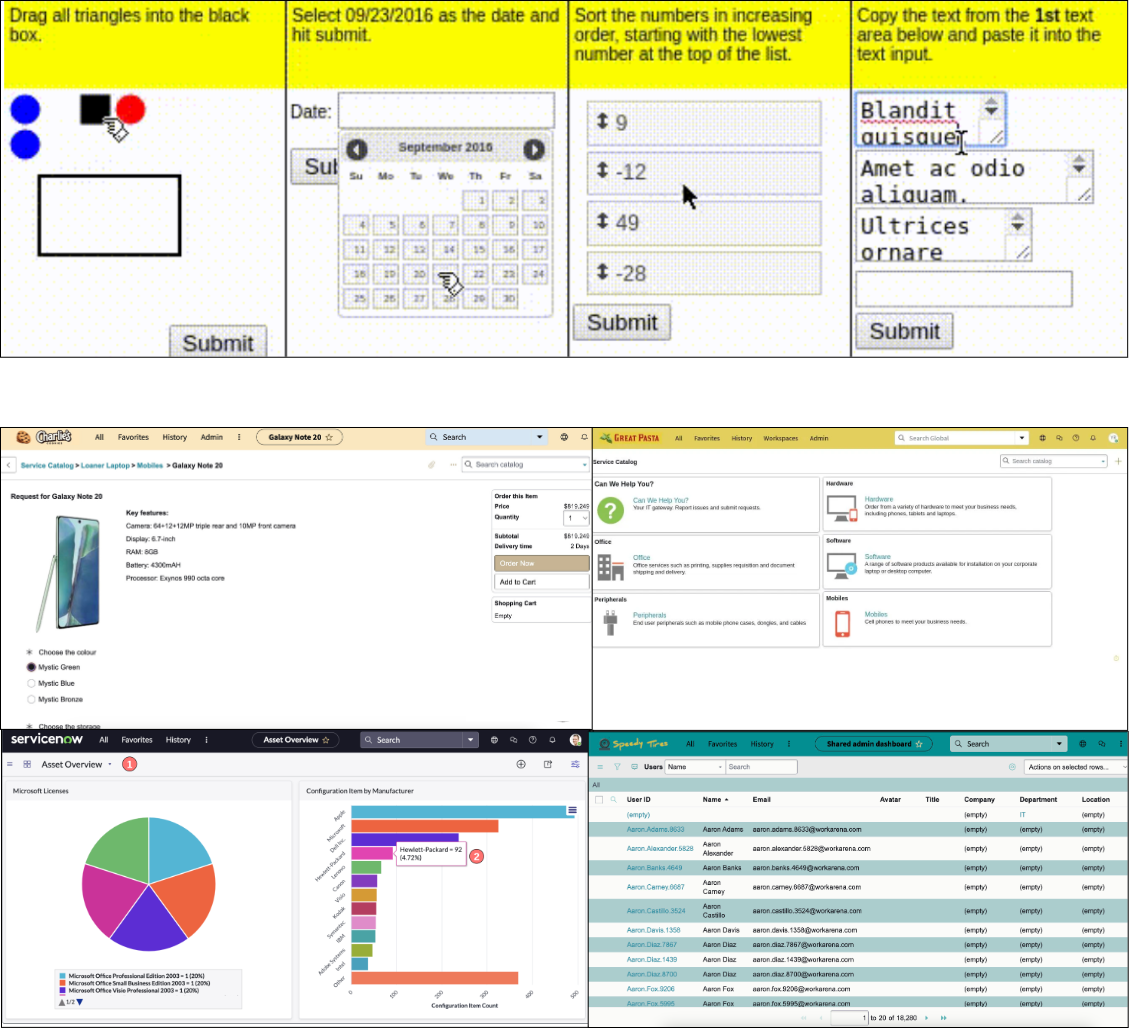The image size is (1129, 1028).
Task: Tick the select-all checkbox in Users table header
Action: 599,800
